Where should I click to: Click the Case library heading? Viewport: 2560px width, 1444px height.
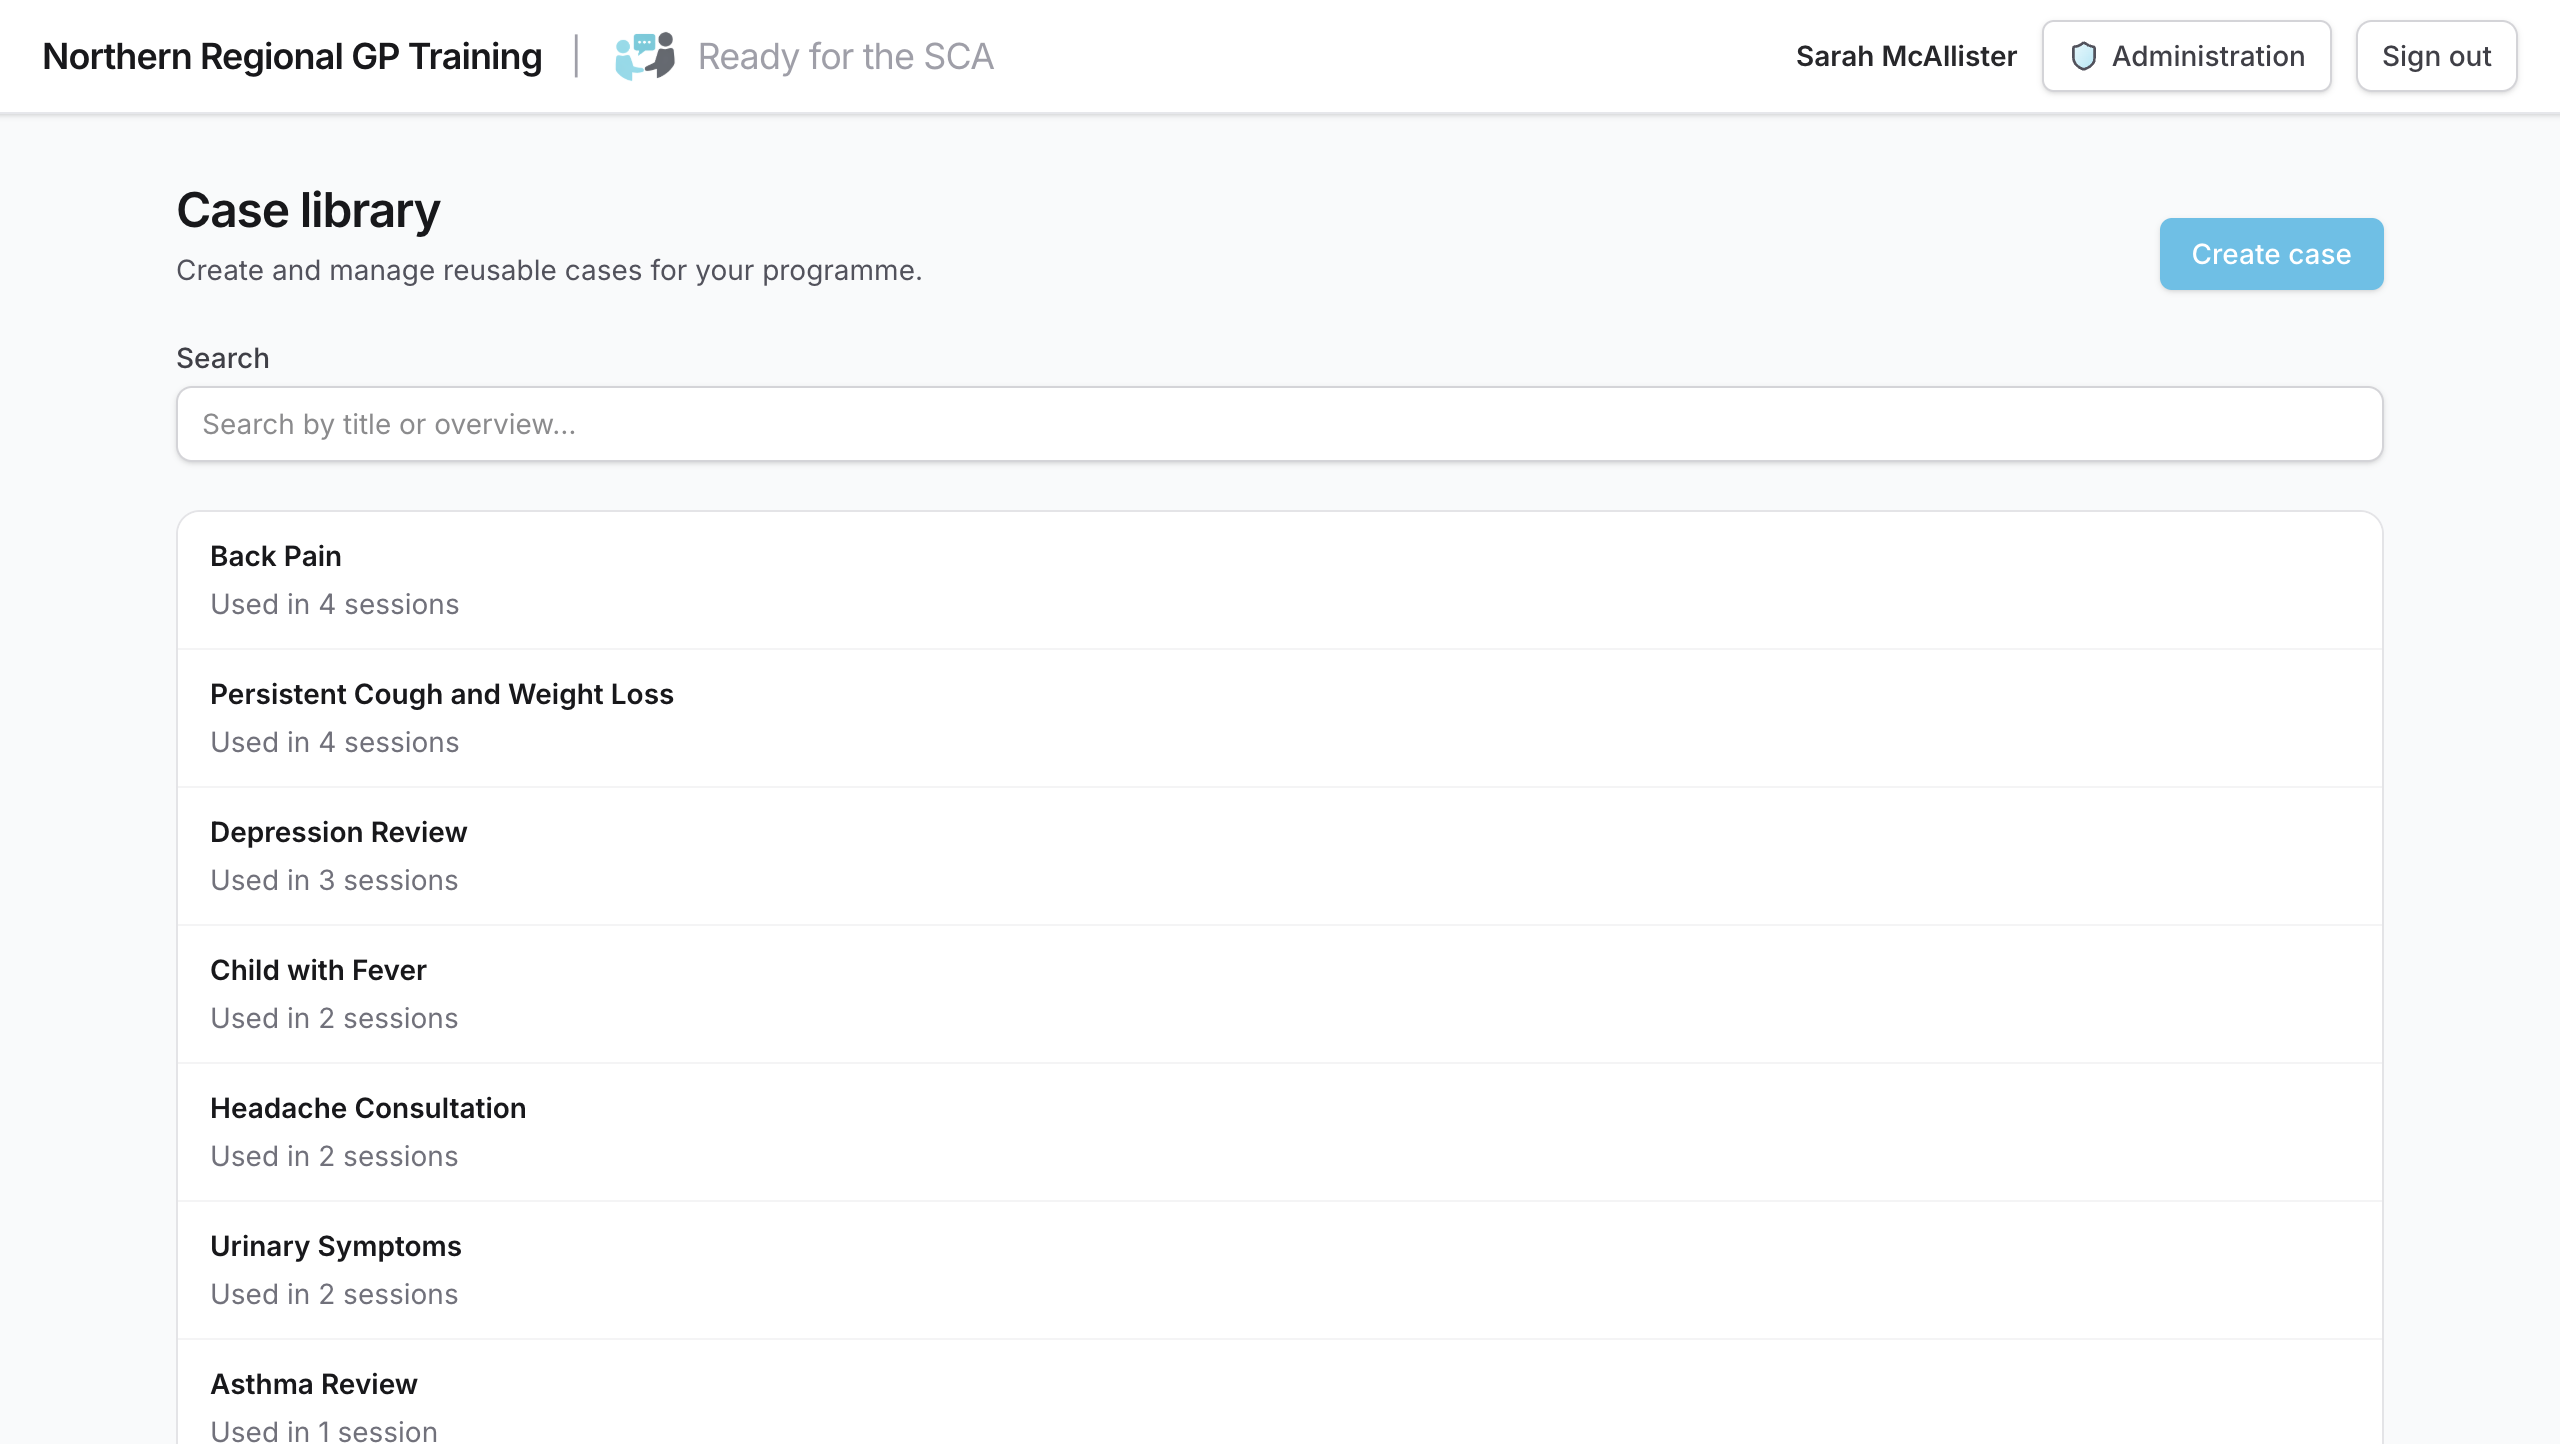[308, 210]
